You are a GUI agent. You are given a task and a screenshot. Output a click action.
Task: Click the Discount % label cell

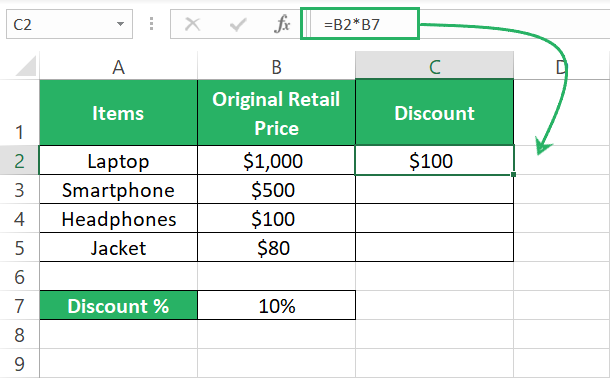(x=118, y=305)
